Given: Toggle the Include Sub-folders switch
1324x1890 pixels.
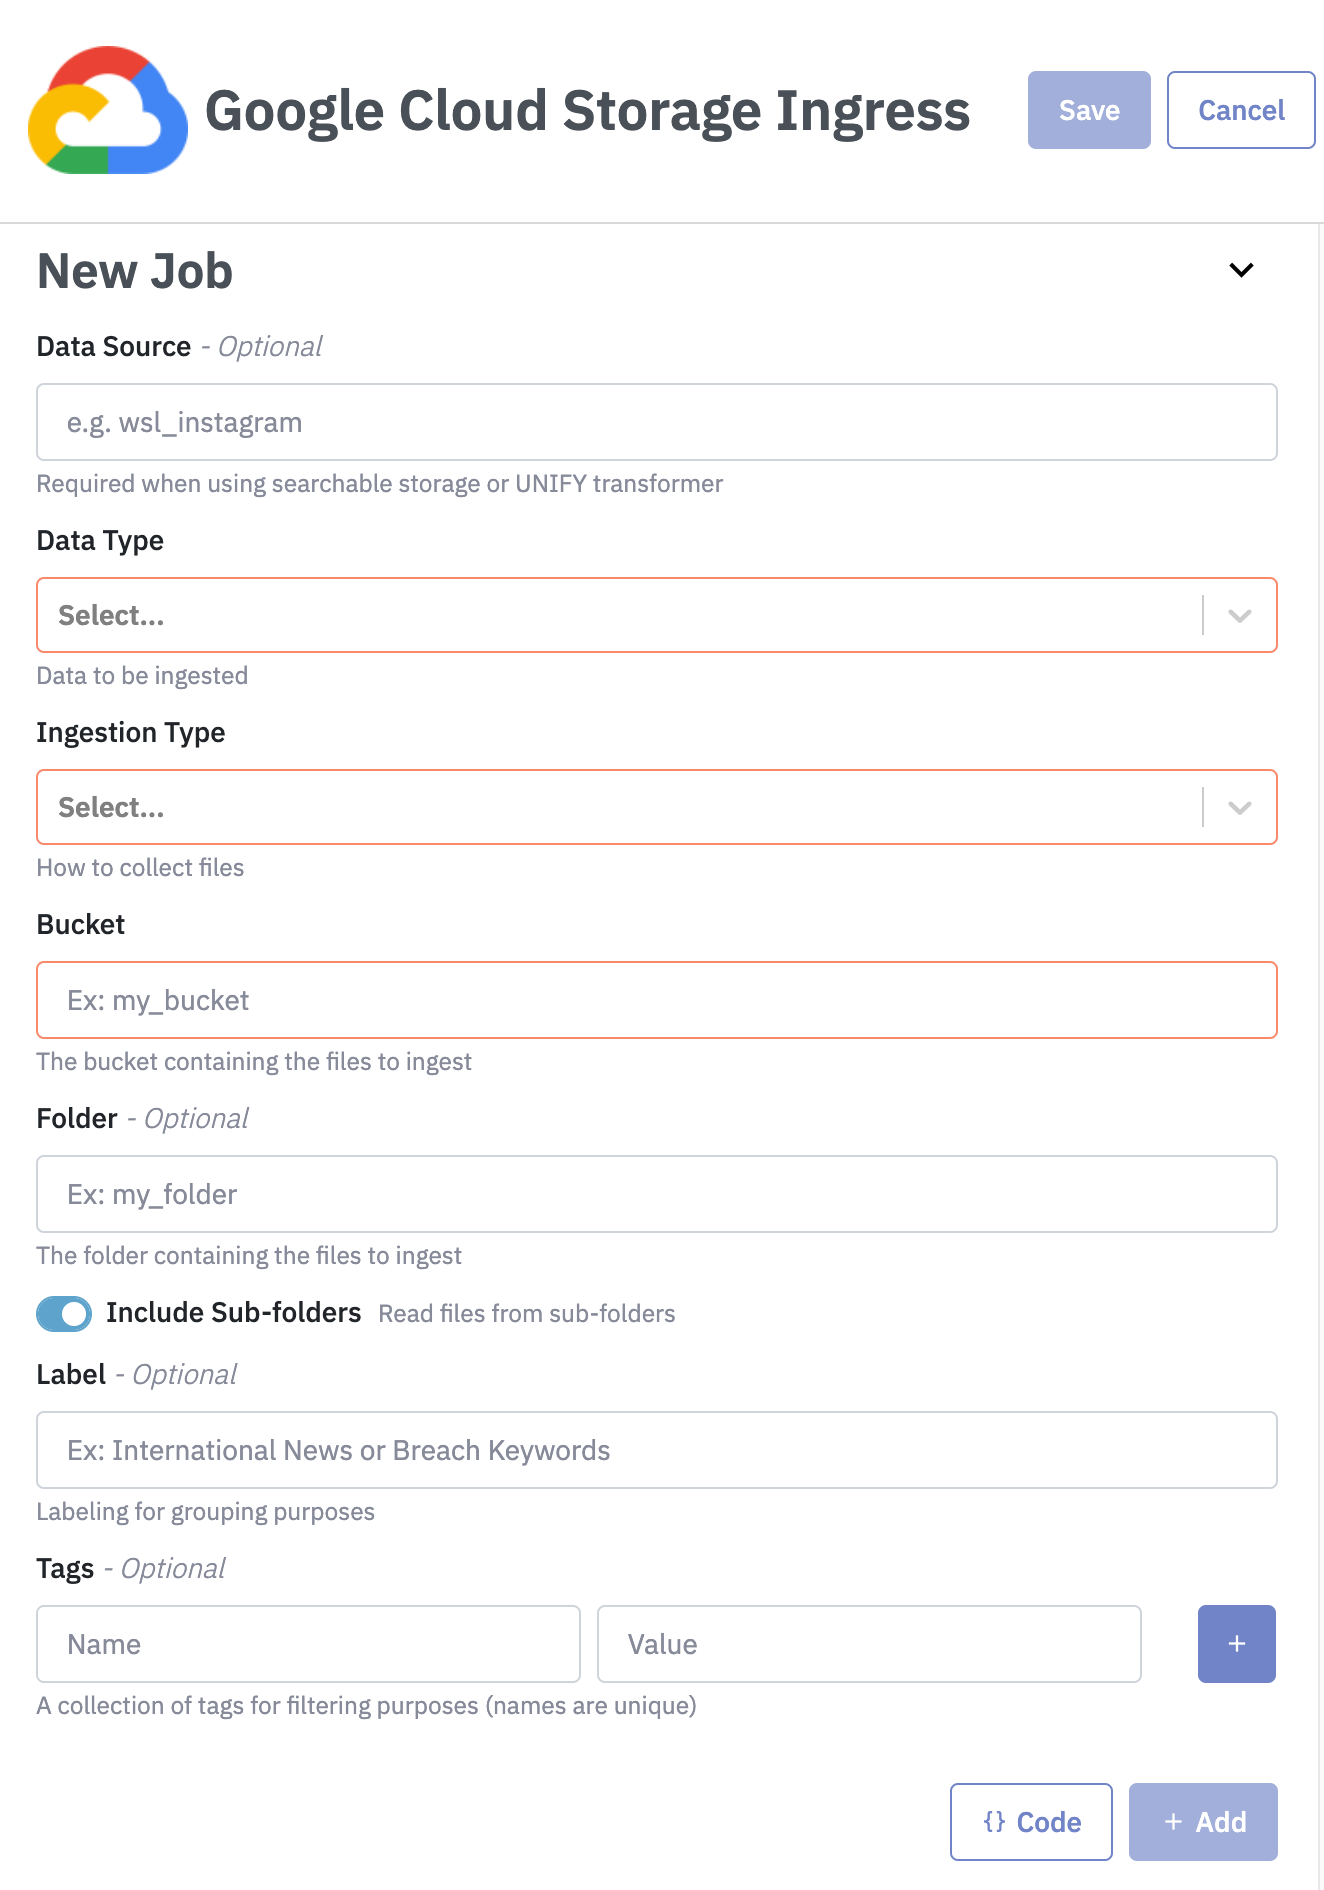Looking at the screenshot, I should click(64, 1313).
